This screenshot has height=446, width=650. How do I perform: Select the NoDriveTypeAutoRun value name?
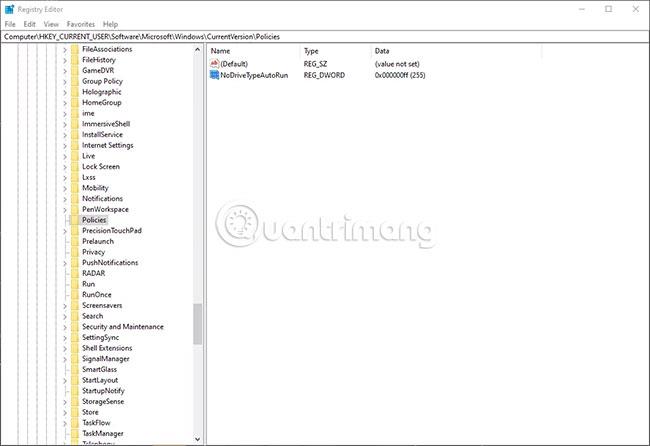(254, 75)
